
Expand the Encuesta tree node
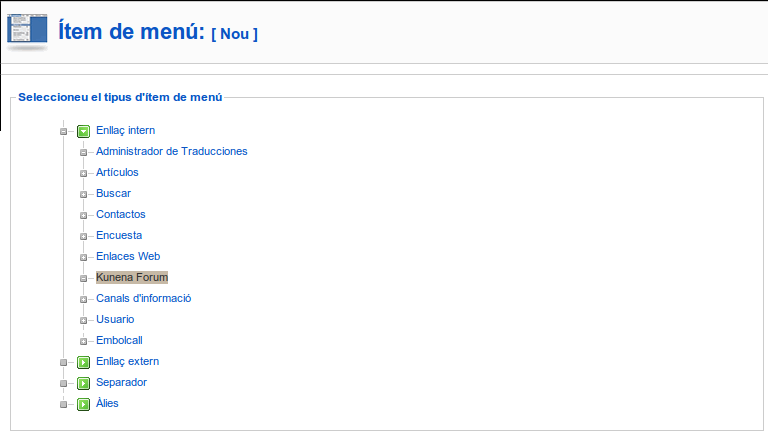pos(85,236)
